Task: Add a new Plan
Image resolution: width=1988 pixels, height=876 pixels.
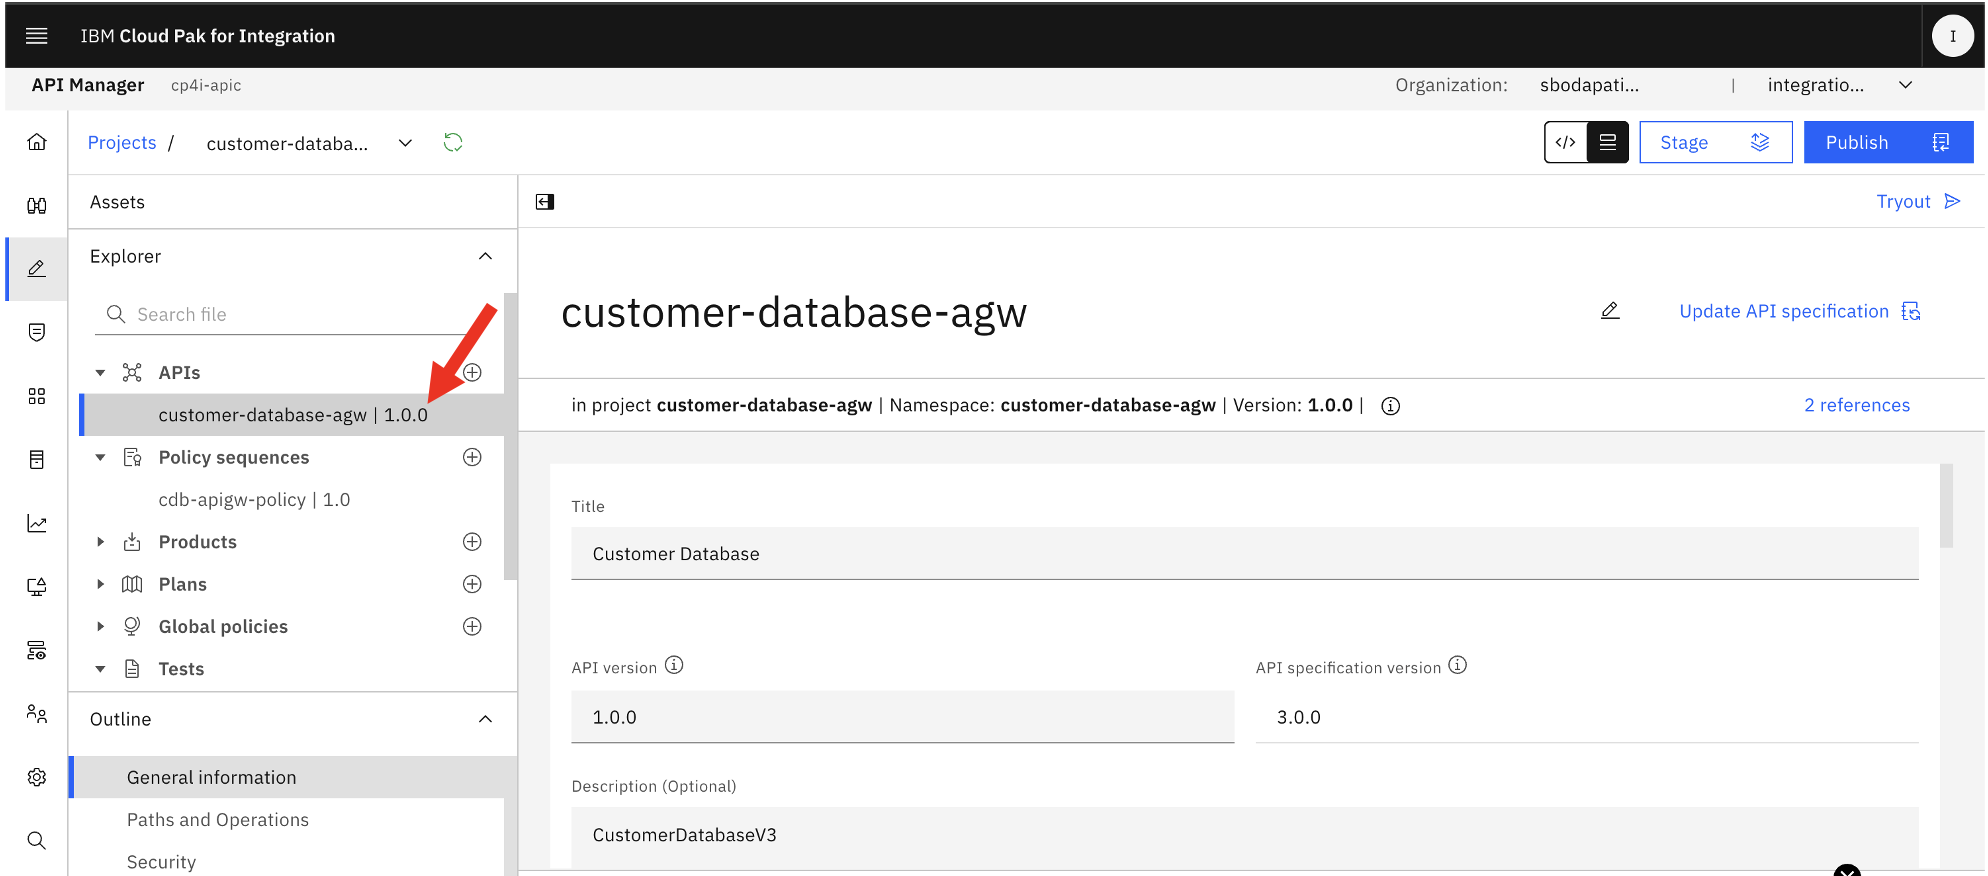Action: [473, 584]
